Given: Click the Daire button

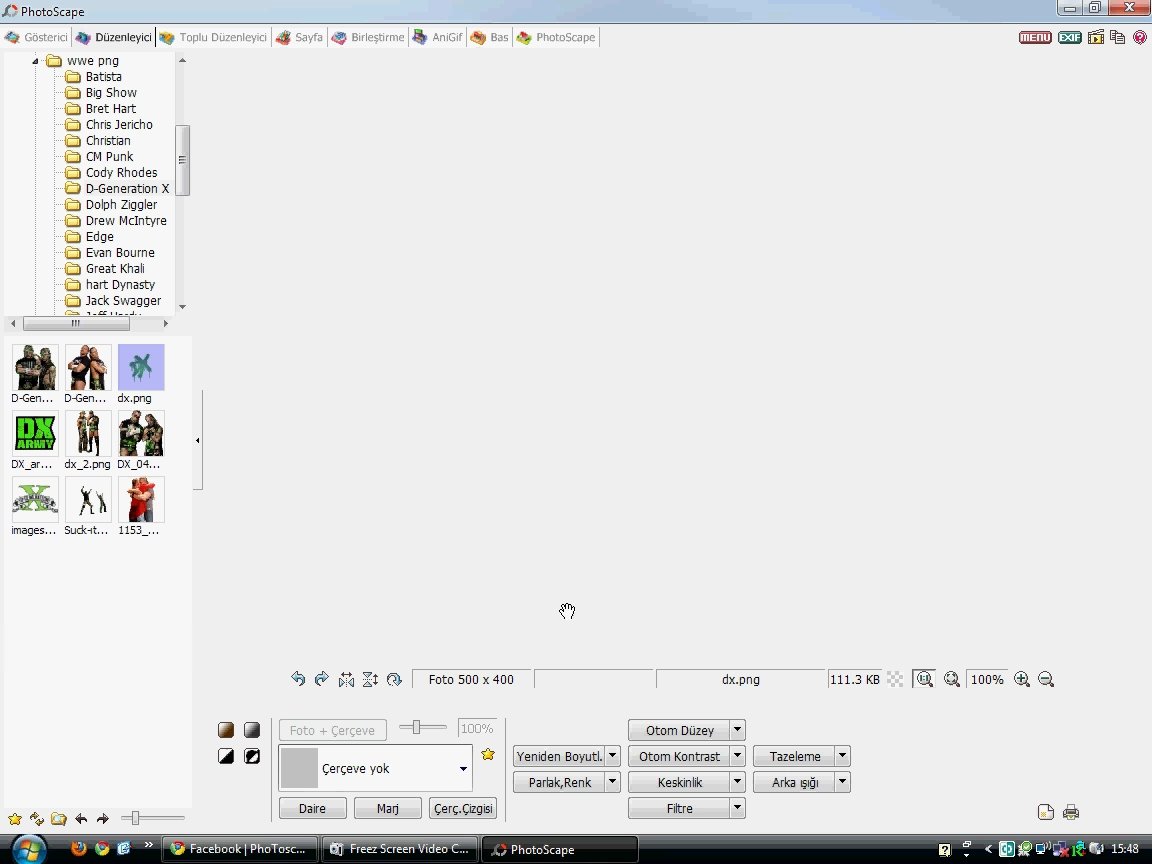Looking at the screenshot, I should click(312, 808).
